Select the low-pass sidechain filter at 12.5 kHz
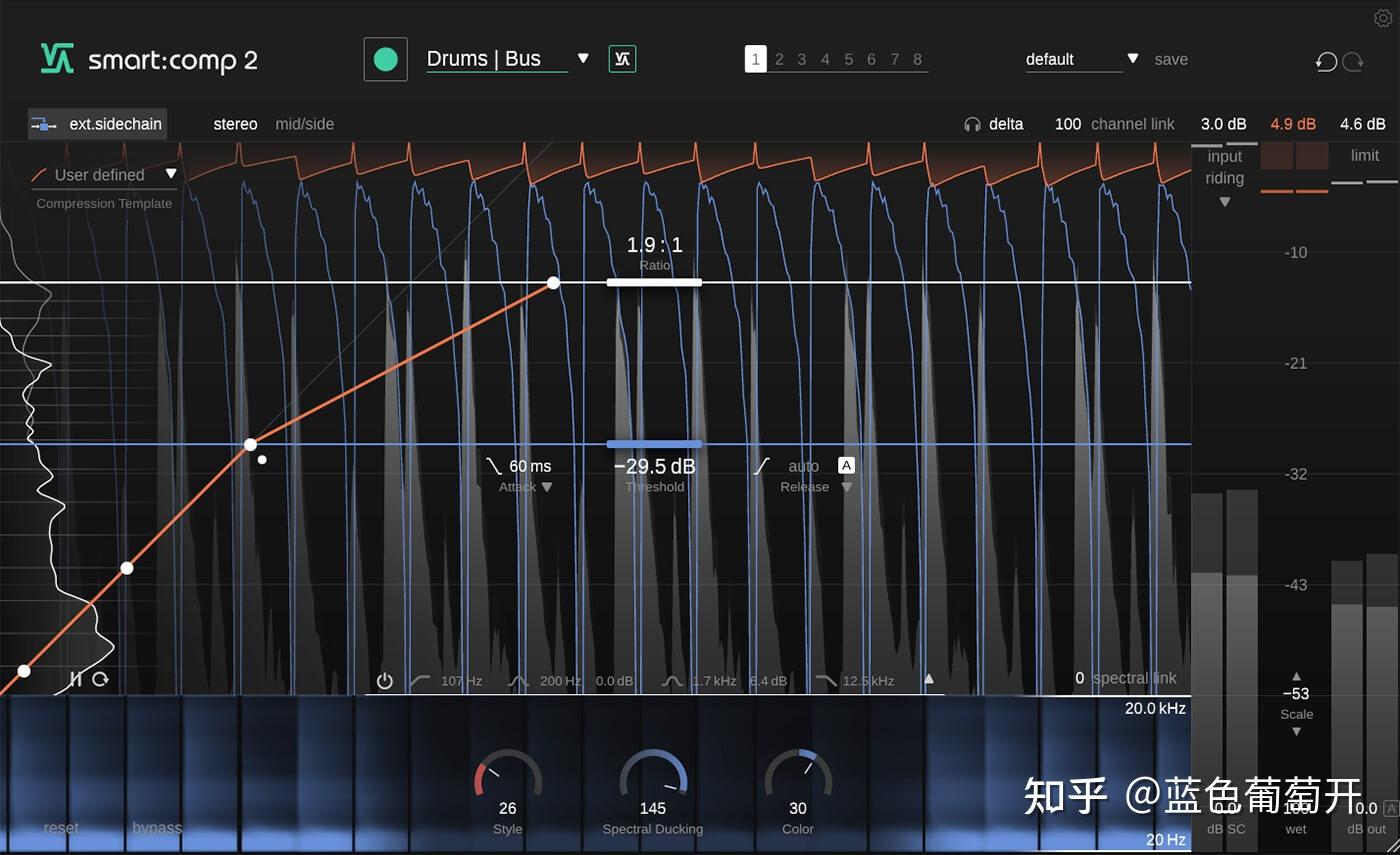Image resolution: width=1400 pixels, height=855 pixels. point(826,680)
